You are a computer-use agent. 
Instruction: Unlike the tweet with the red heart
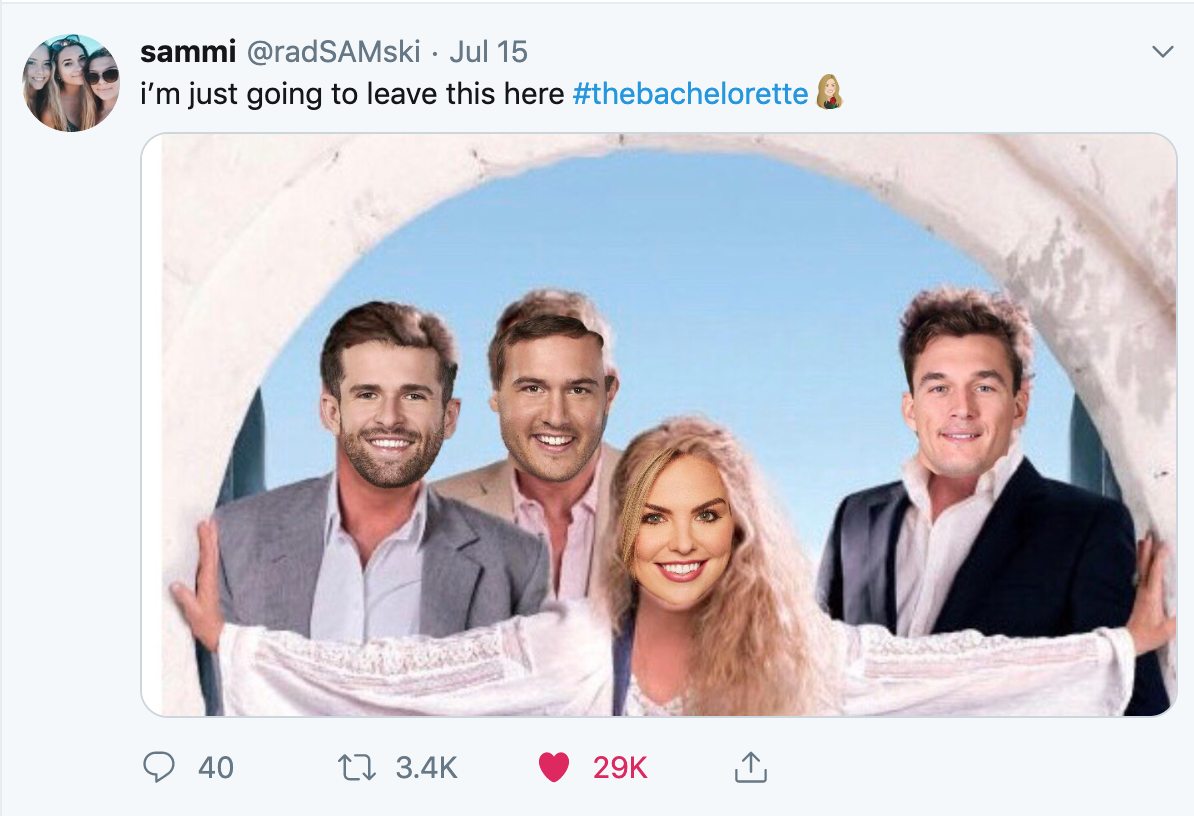tap(553, 767)
